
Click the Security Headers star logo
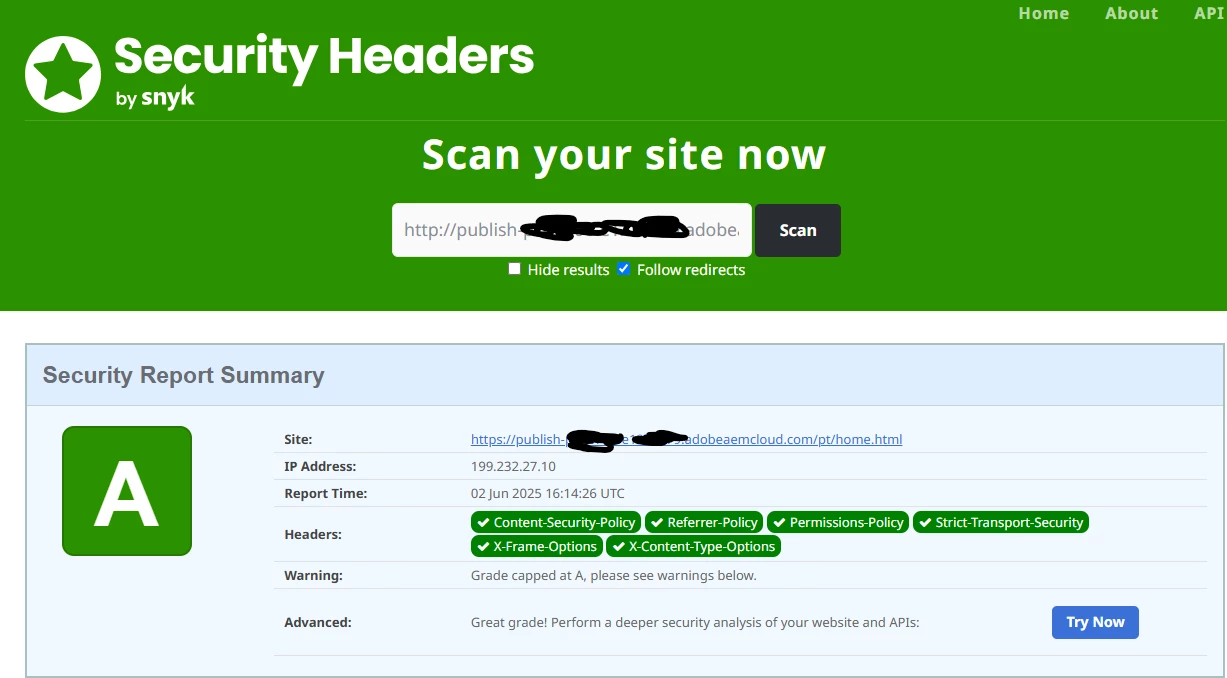coord(63,74)
